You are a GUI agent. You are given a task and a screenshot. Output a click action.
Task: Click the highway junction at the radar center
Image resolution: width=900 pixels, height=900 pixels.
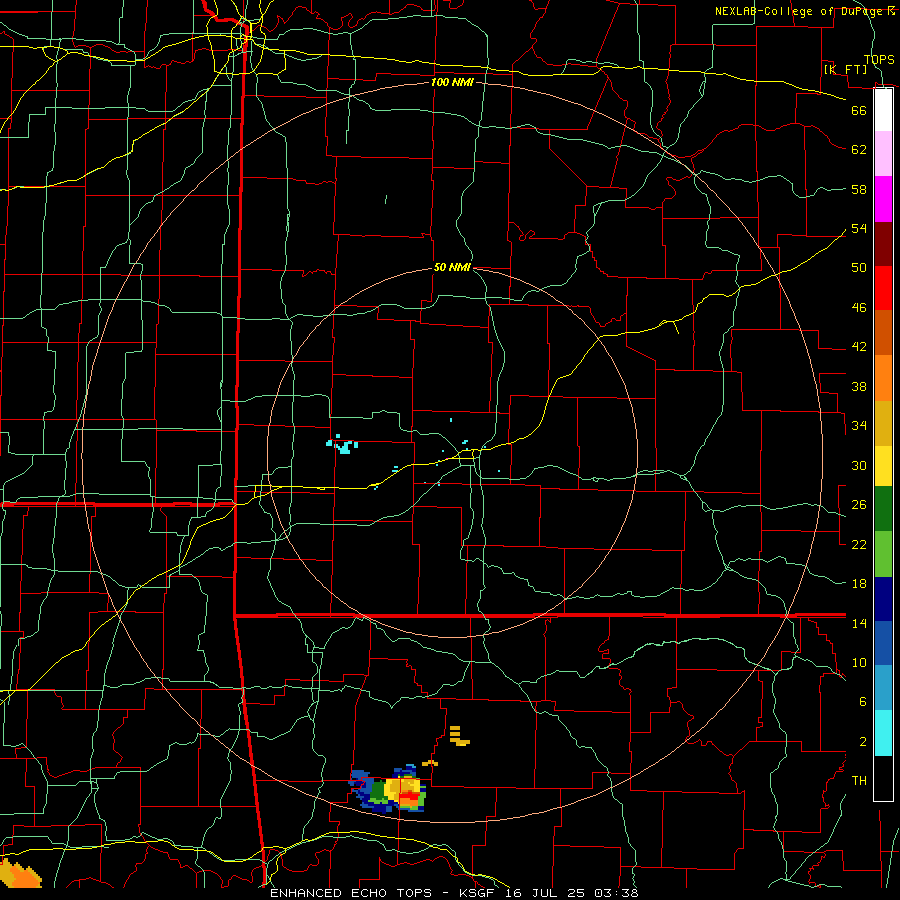[470, 453]
